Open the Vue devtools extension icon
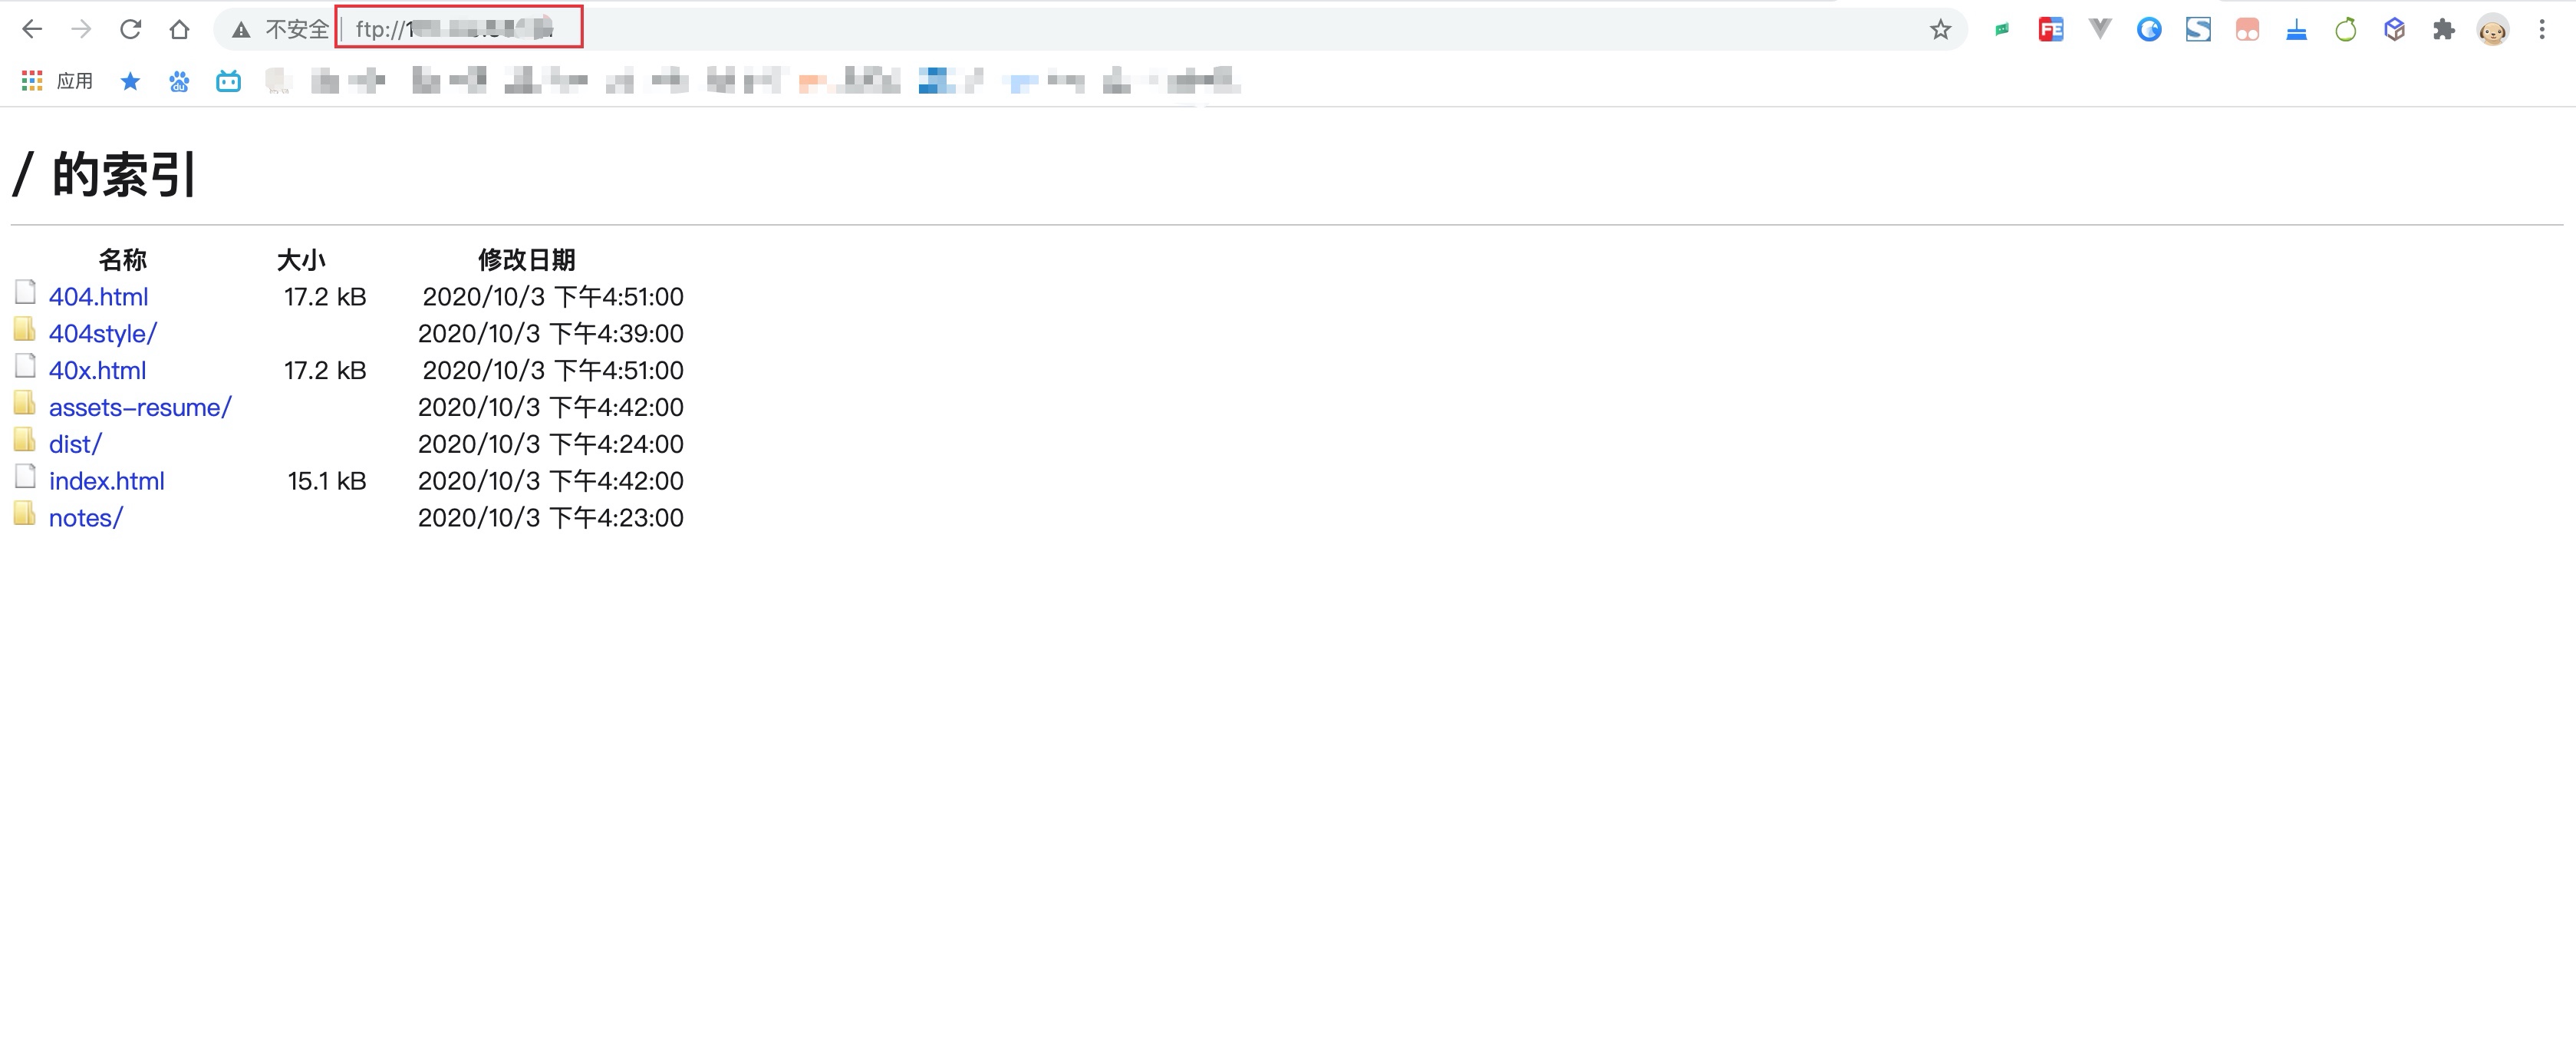This screenshot has height=1056, width=2576. pyautogui.click(x=2099, y=29)
